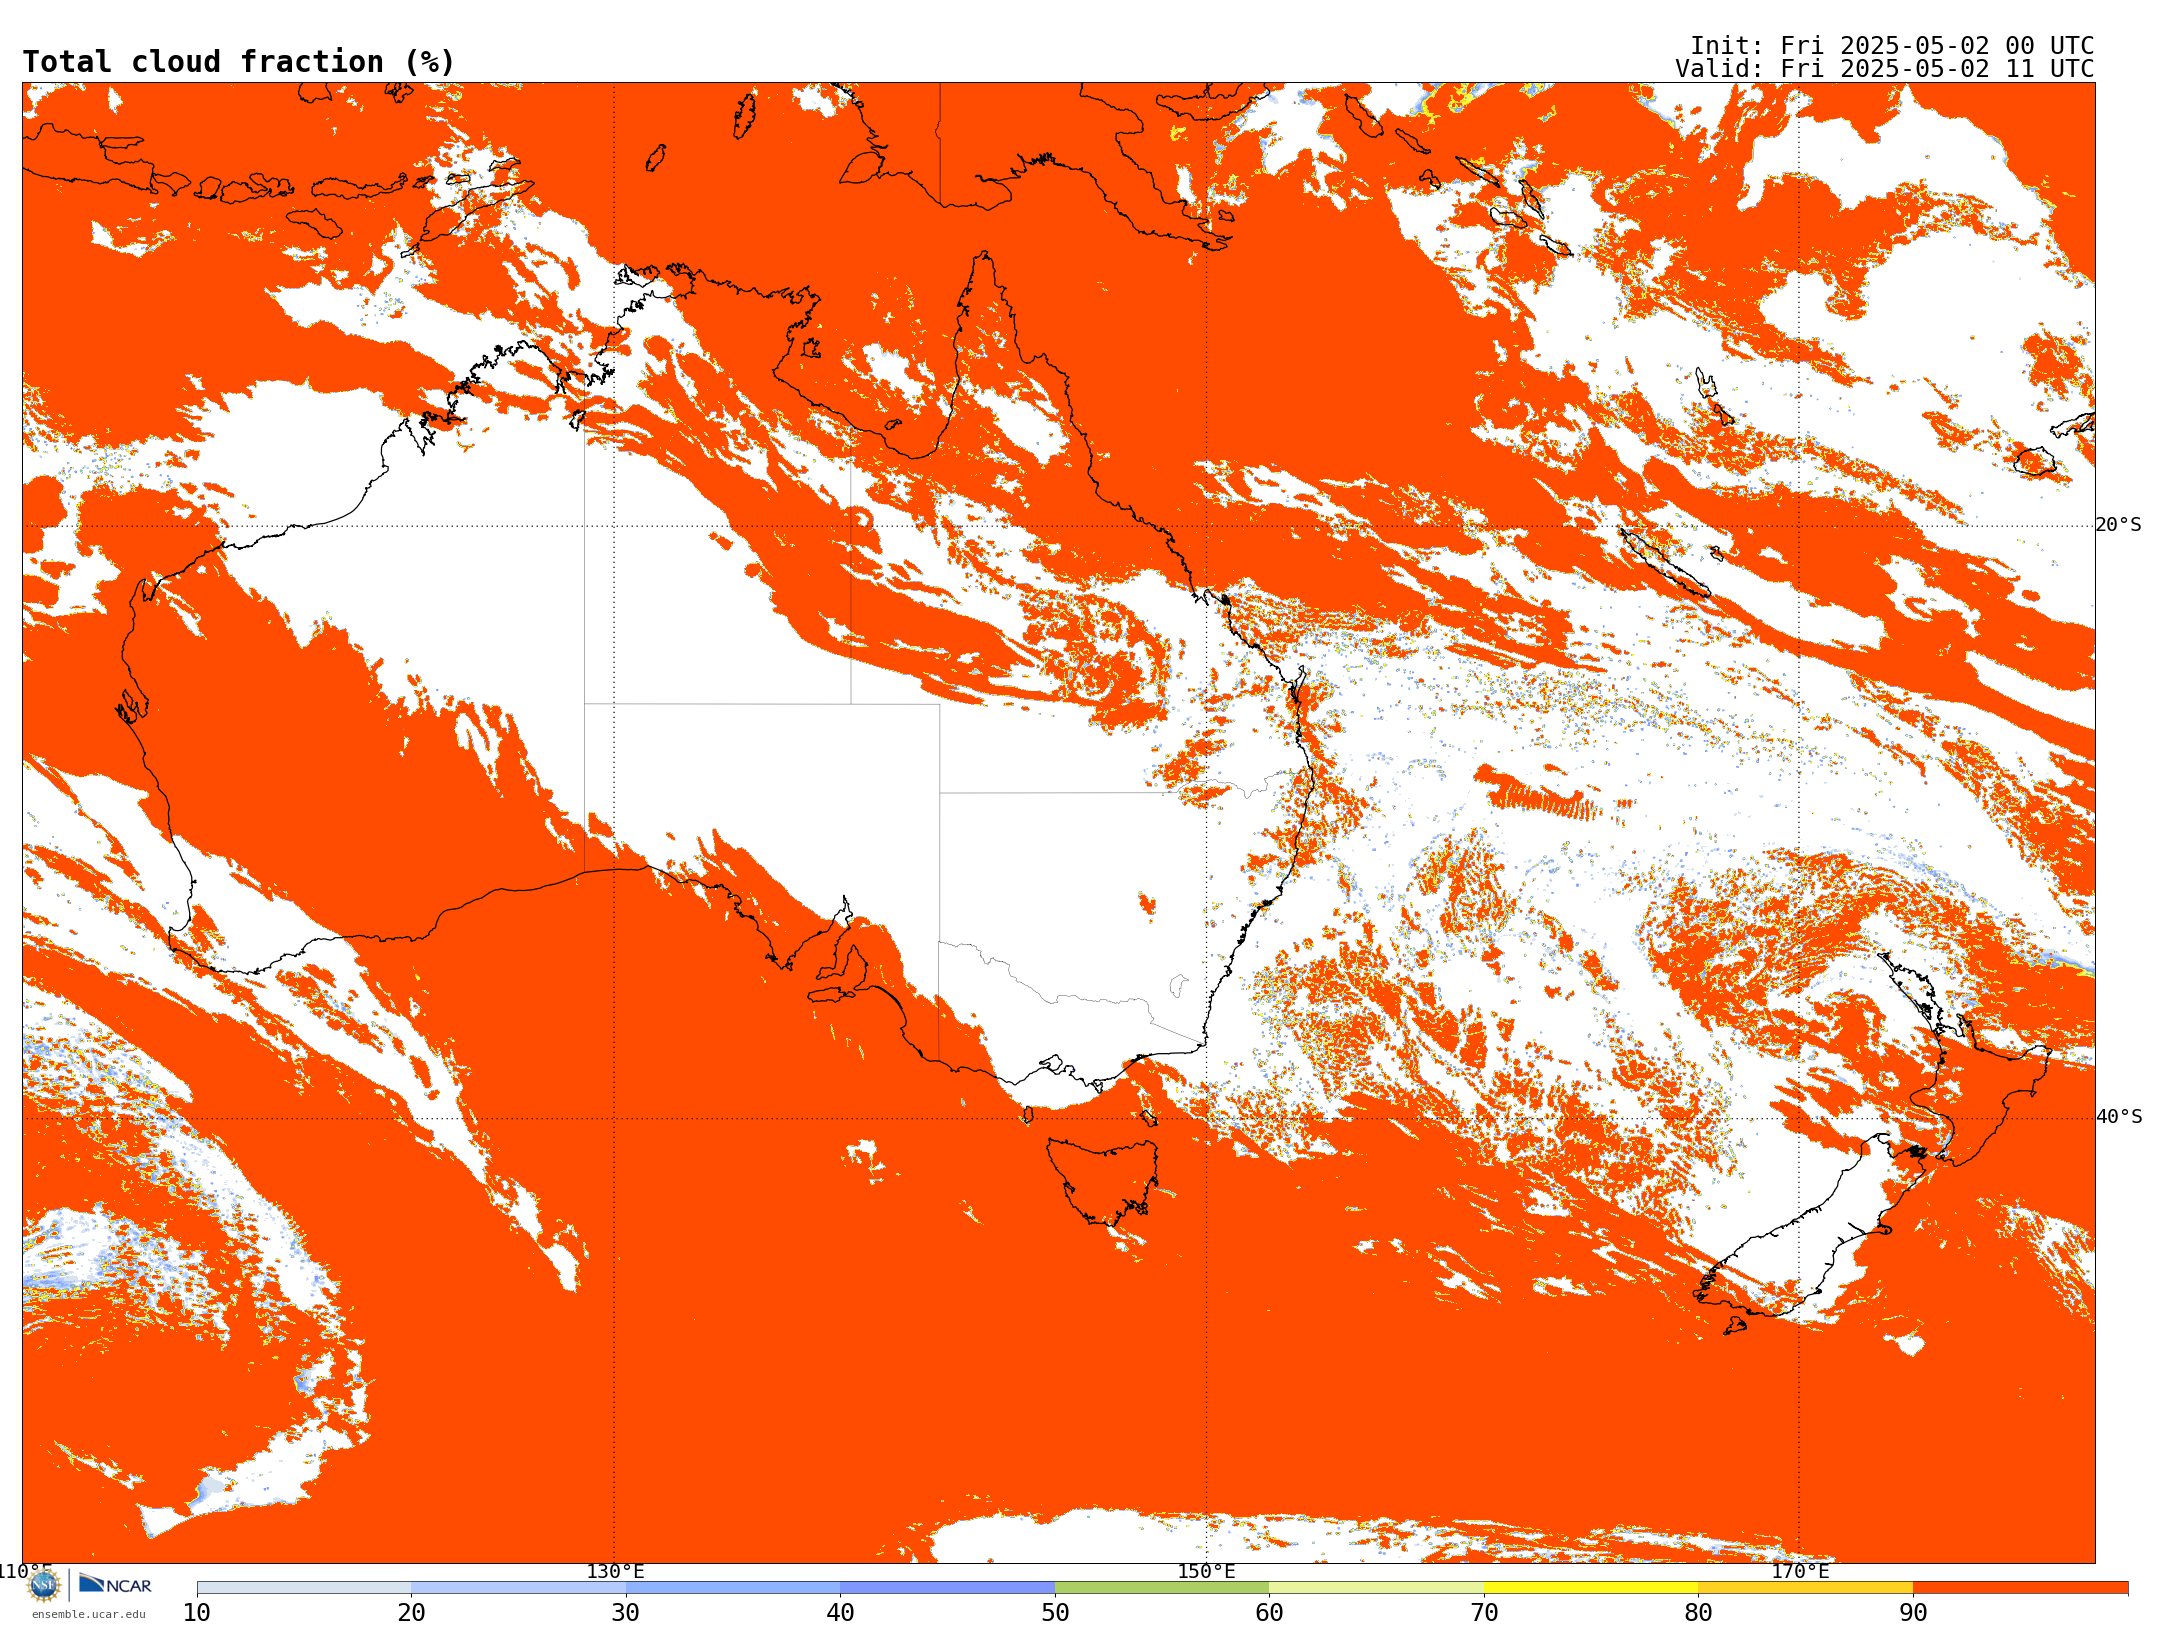Click the NSF logo

(x=44, y=1584)
